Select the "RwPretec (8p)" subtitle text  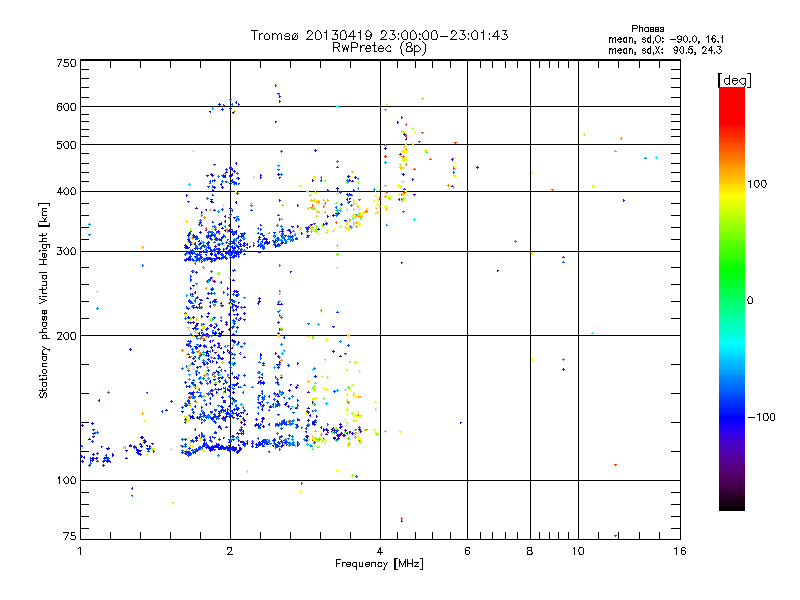click(x=379, y=47)
